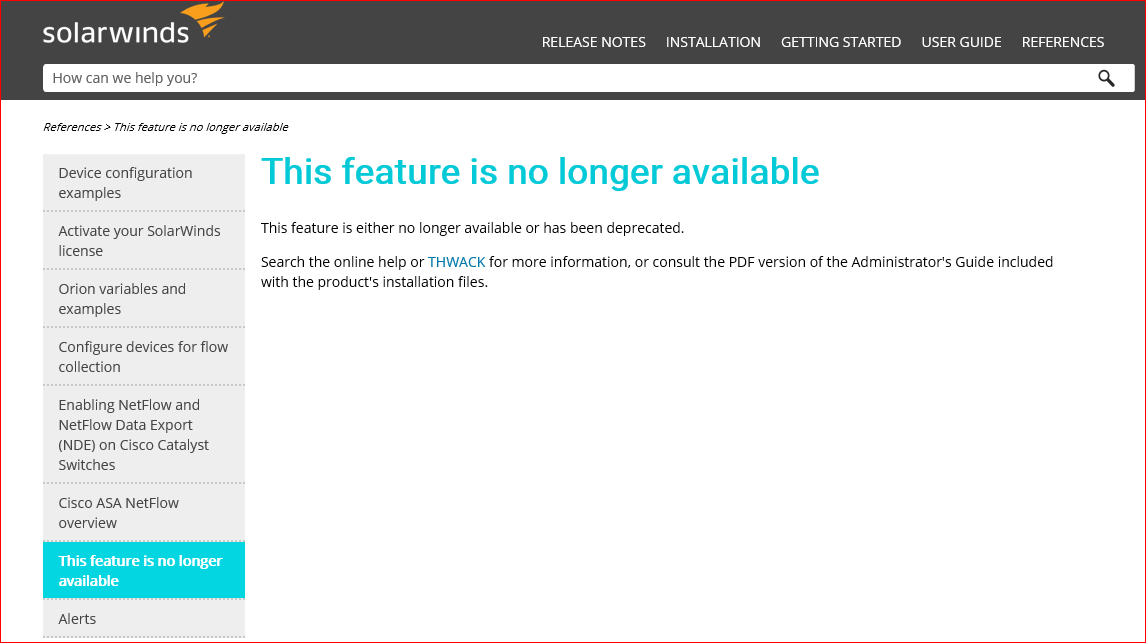The image size is (1146, 643).
Task: Open the Release Notes menu
Action: [593, 42]
